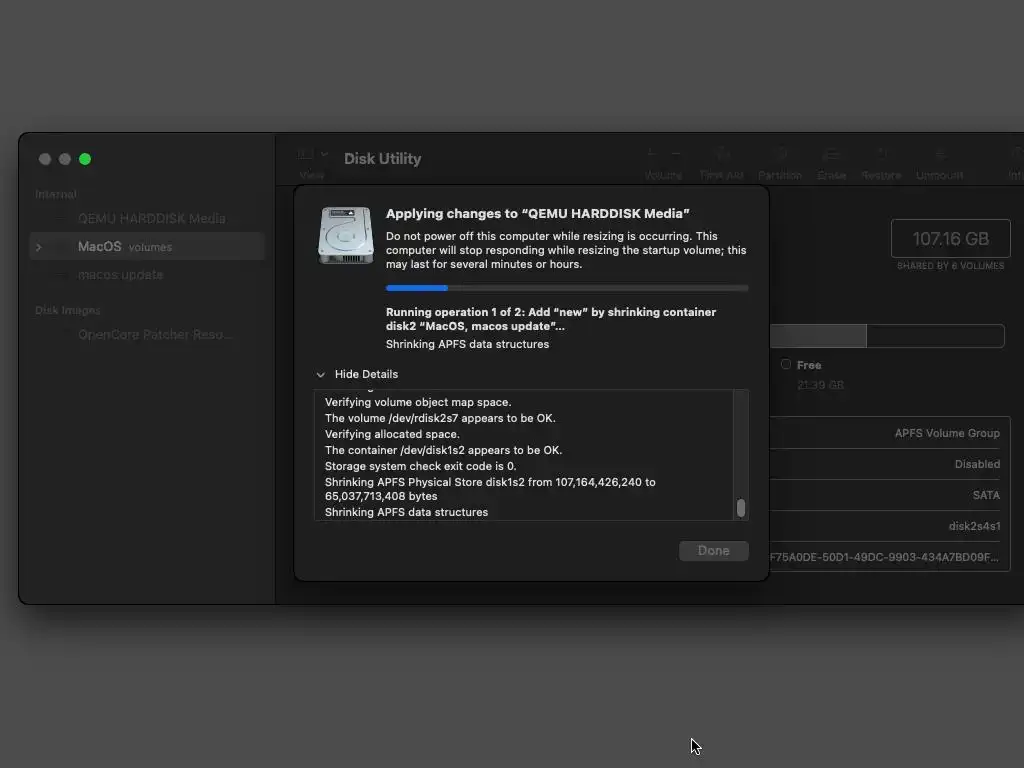The image size is (1024, 768).
Task: Click 'The container /dev/disk1s2 appears to be OK.'
Action: 443,450
